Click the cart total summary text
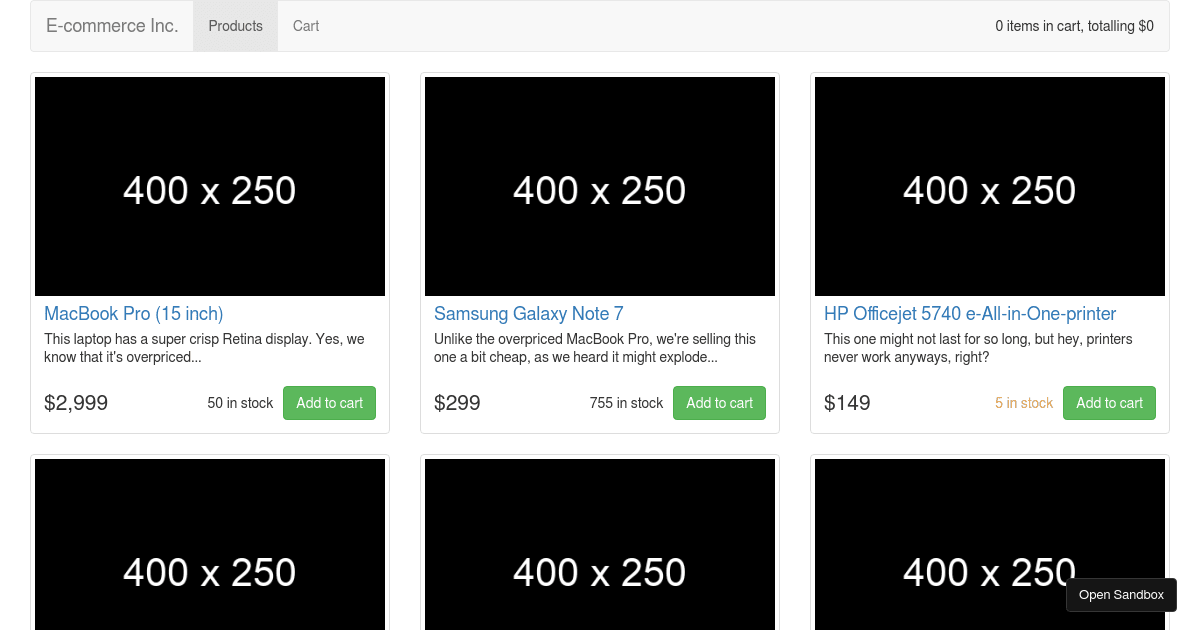1200x630 pixels. [x=1074, y=26]
